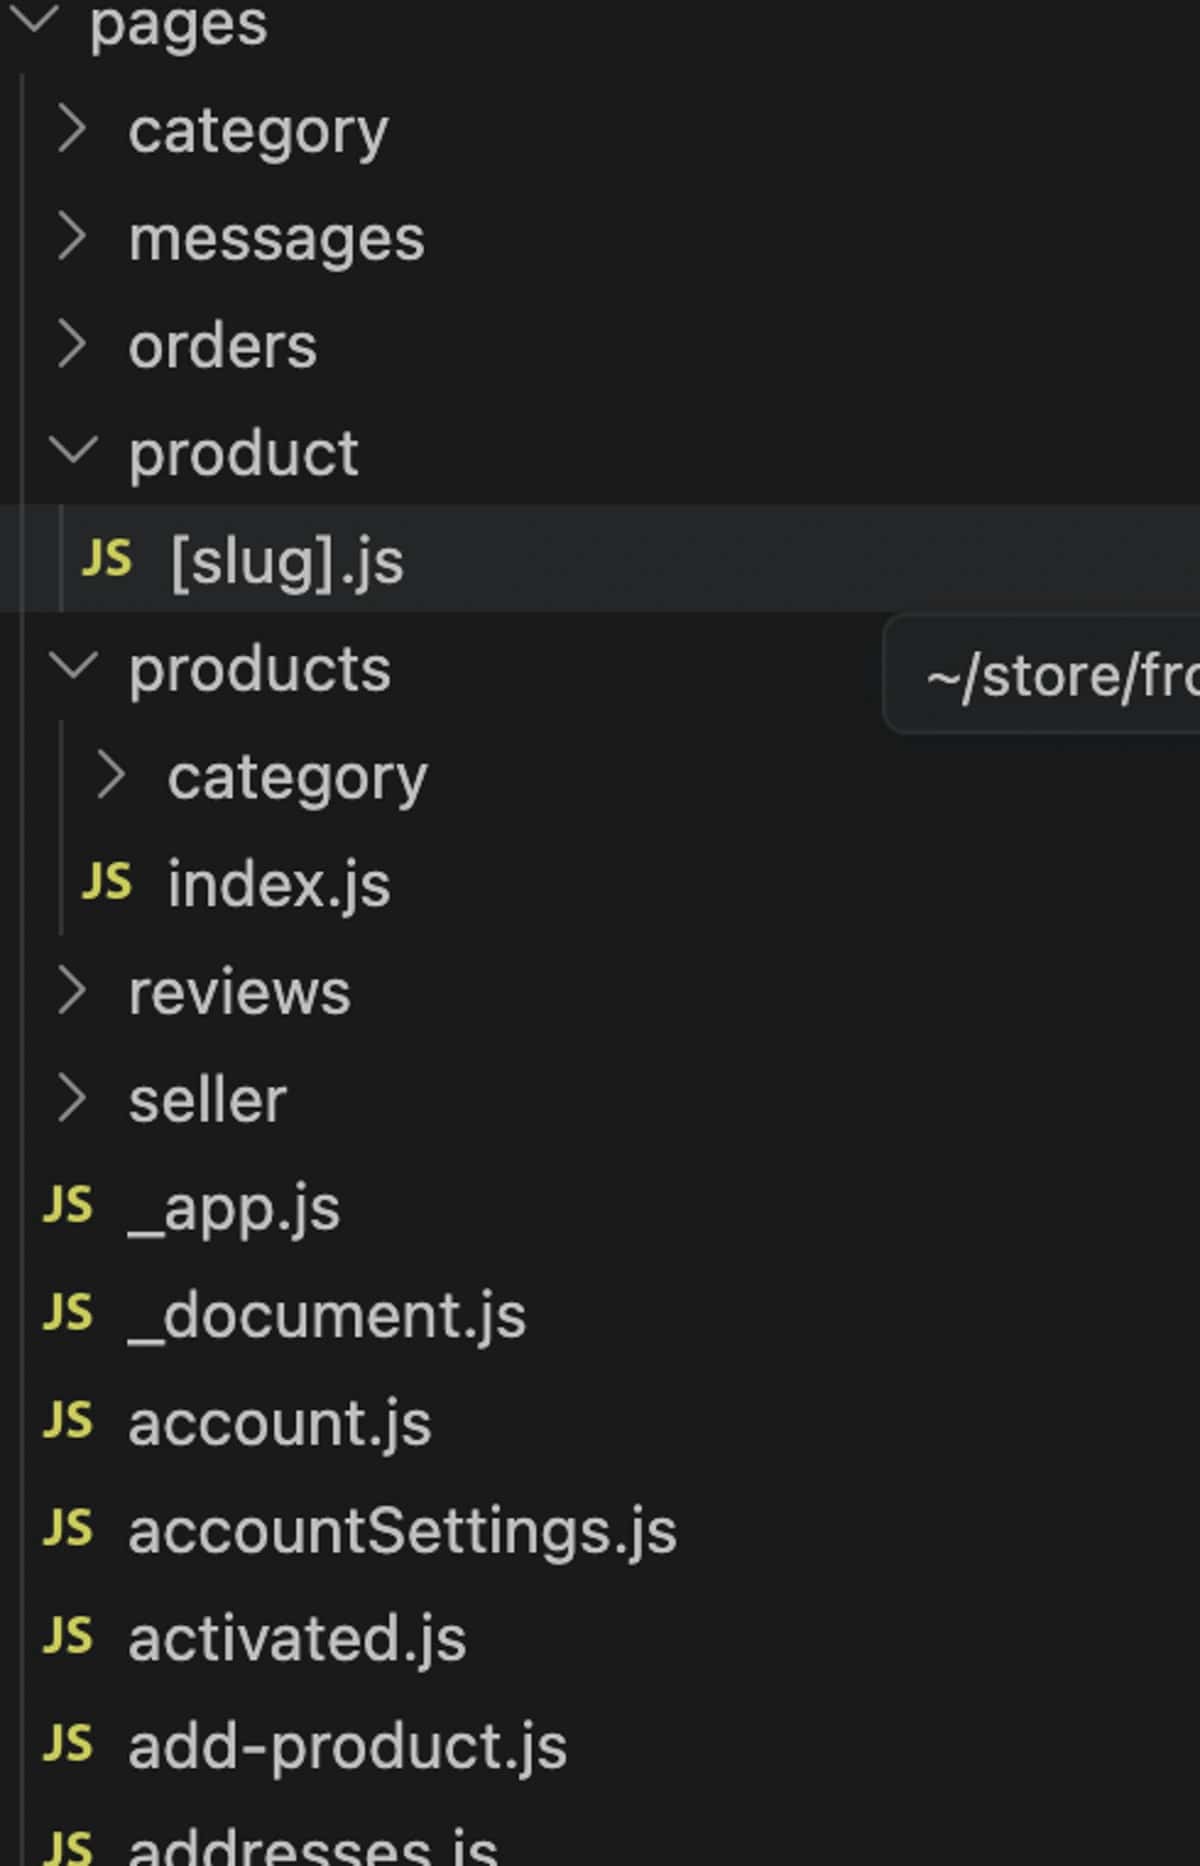This screenshot has height=1866, width=1200.
Task: Click the JS icon beside _app.js
Action: coord(68,1206)
